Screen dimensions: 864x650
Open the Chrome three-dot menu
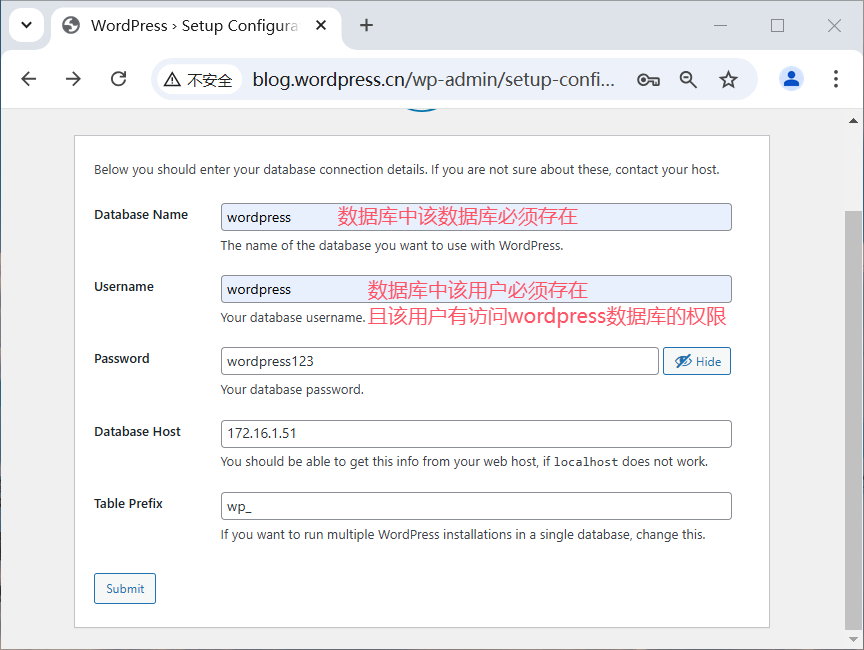pyautogui.click(x=836, y=79)
